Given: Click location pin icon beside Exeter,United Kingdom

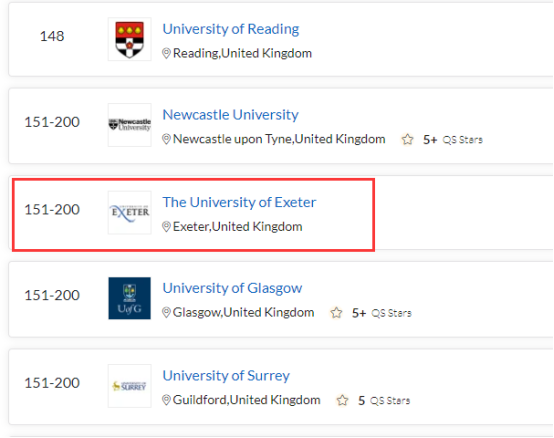Looking at the screenshot, I should 166,227.
